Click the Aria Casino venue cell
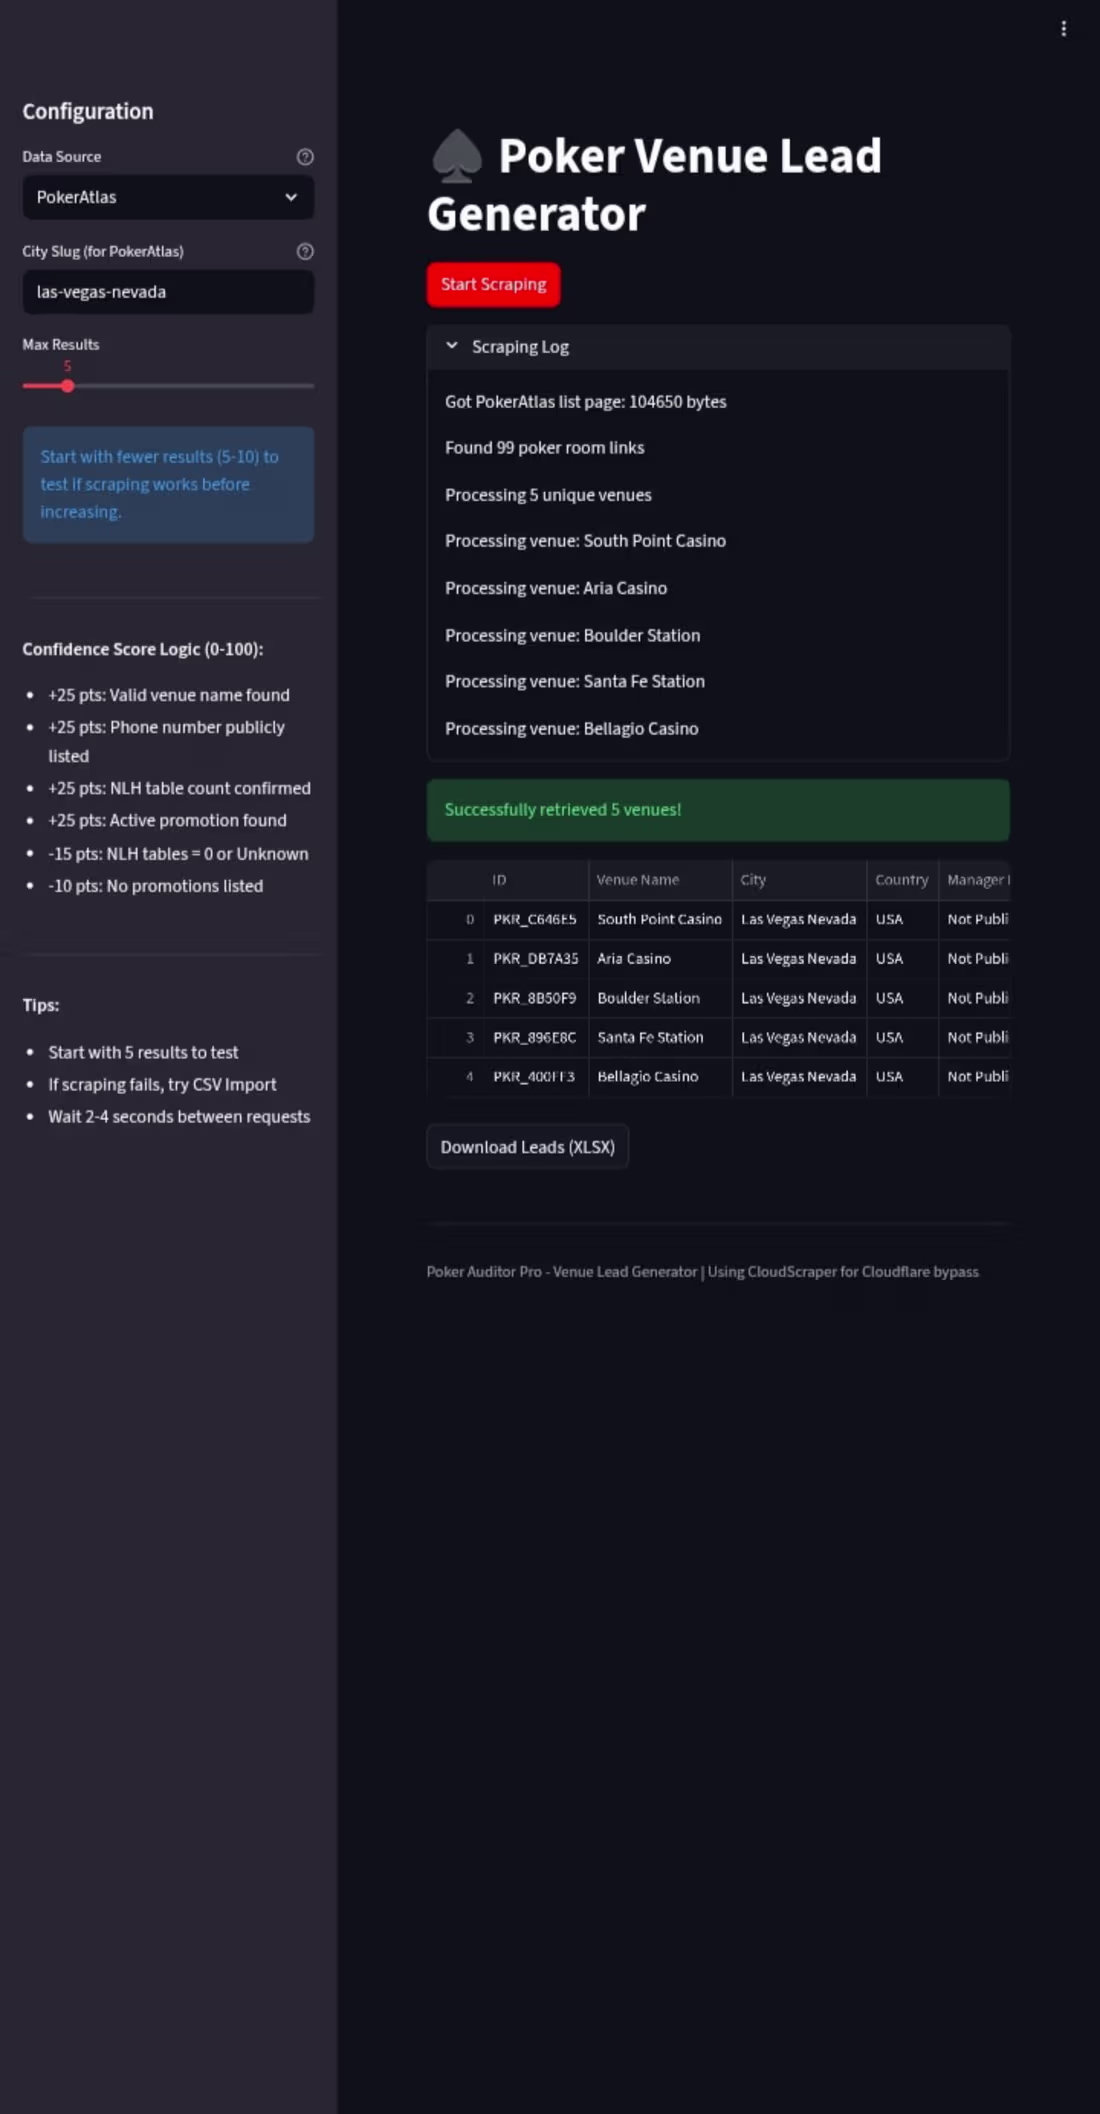 [x=634, y=958]
